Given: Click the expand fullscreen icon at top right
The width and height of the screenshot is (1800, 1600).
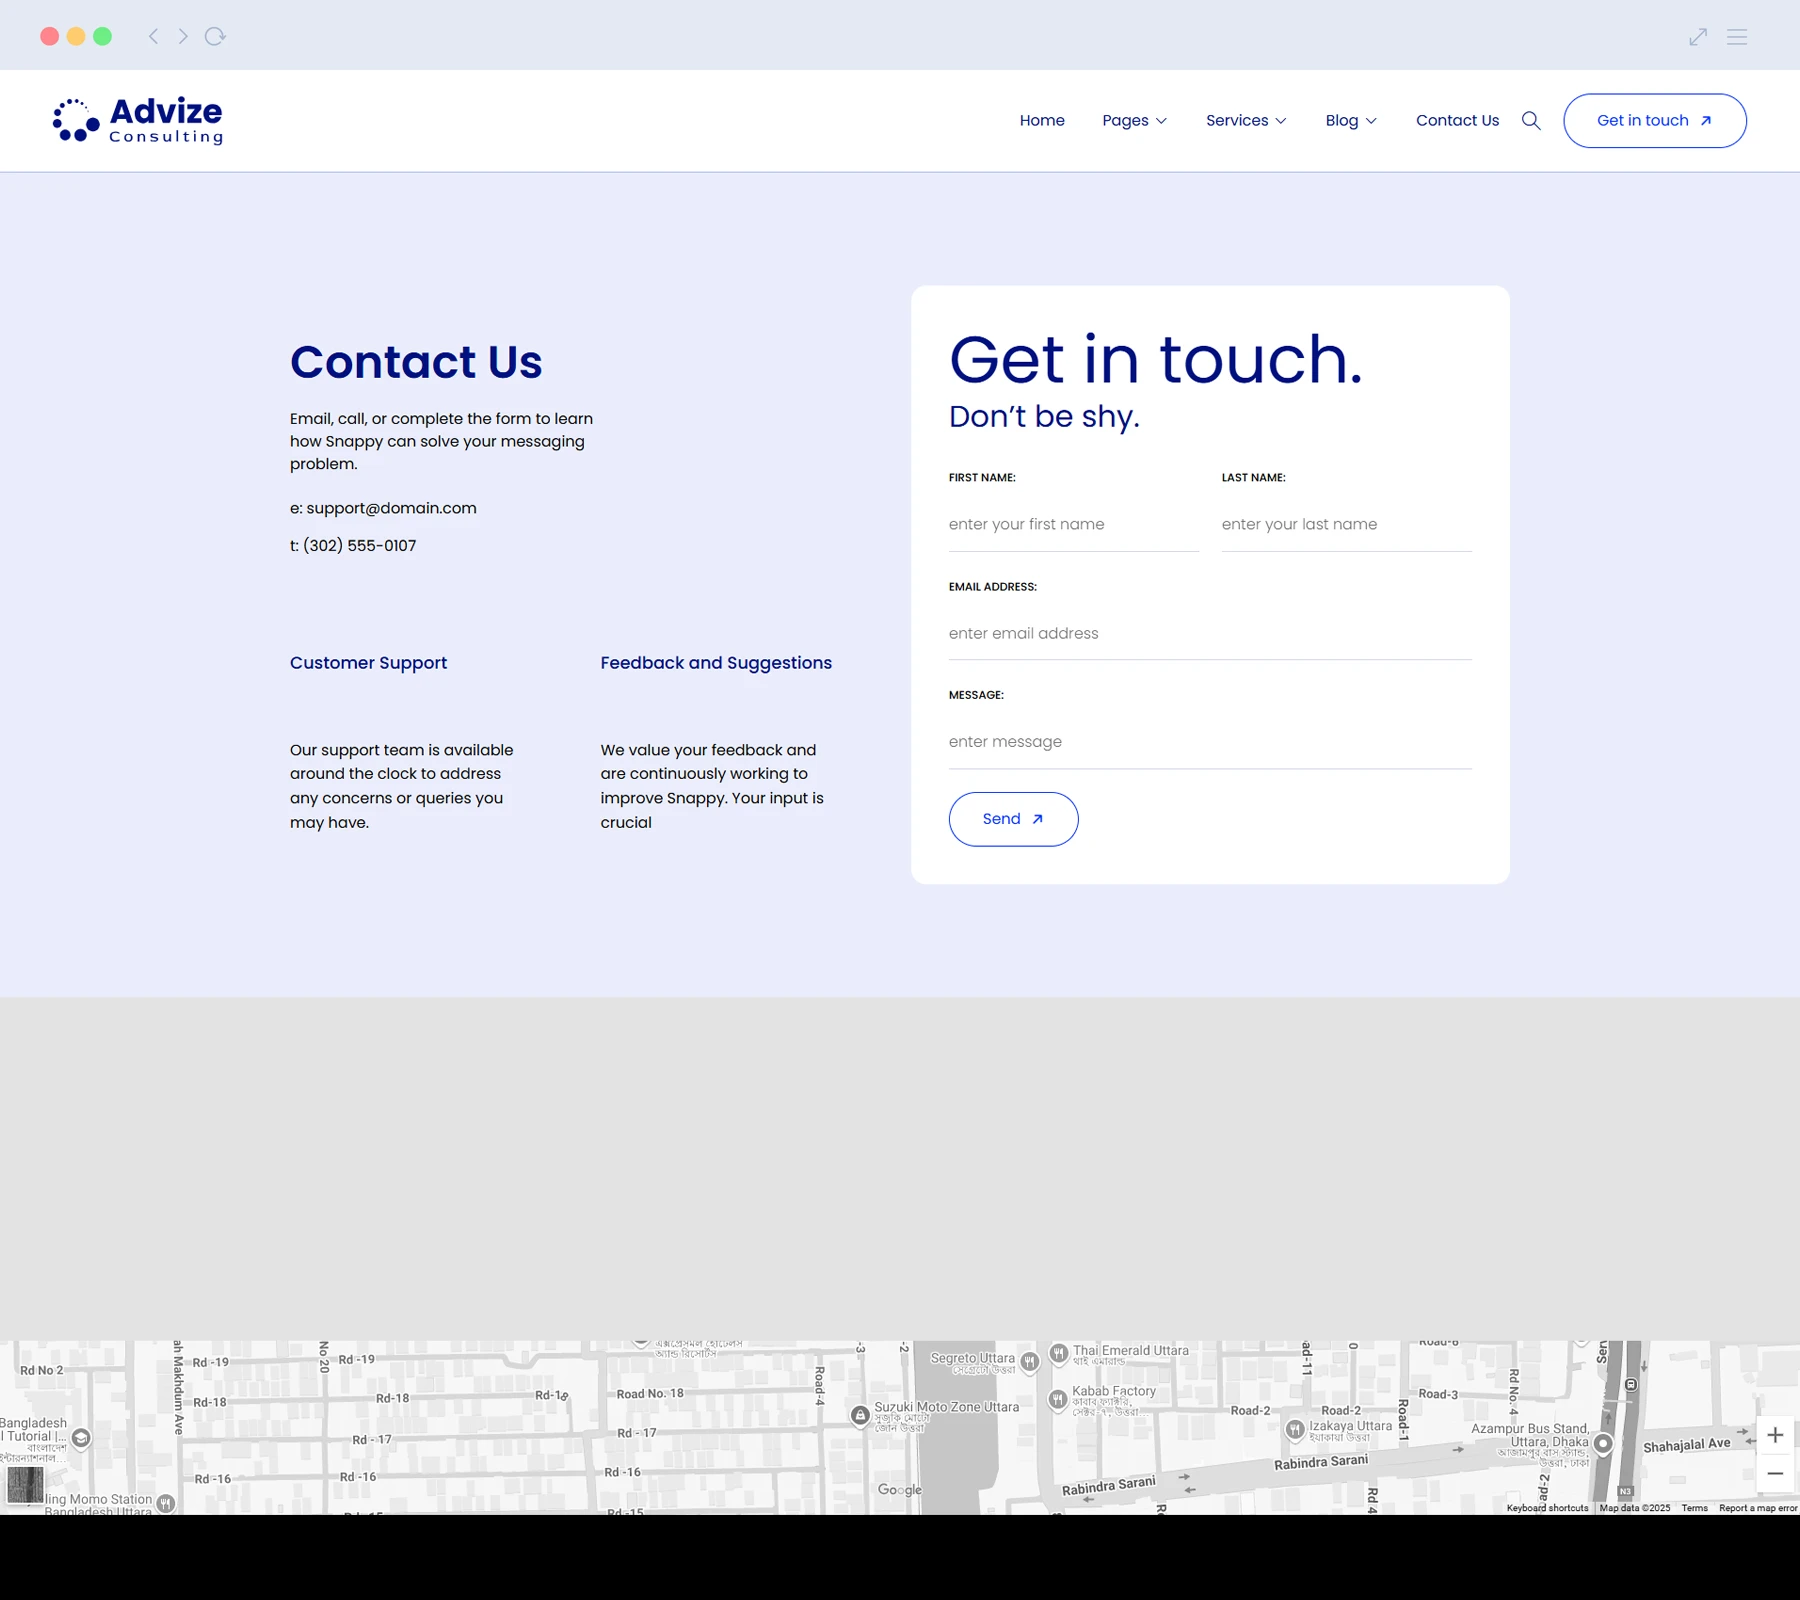Looking at the screenshot, I should click(x=1698, y=37).
